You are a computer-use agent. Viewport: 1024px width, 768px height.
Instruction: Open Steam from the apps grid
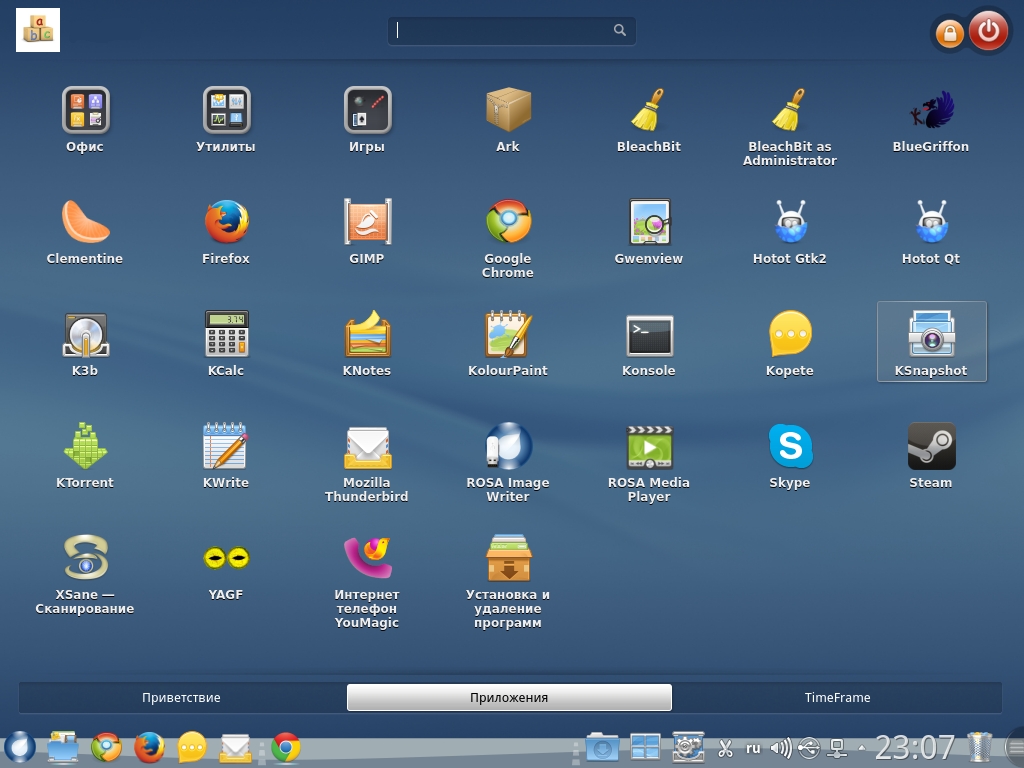(x=930, y=448)
